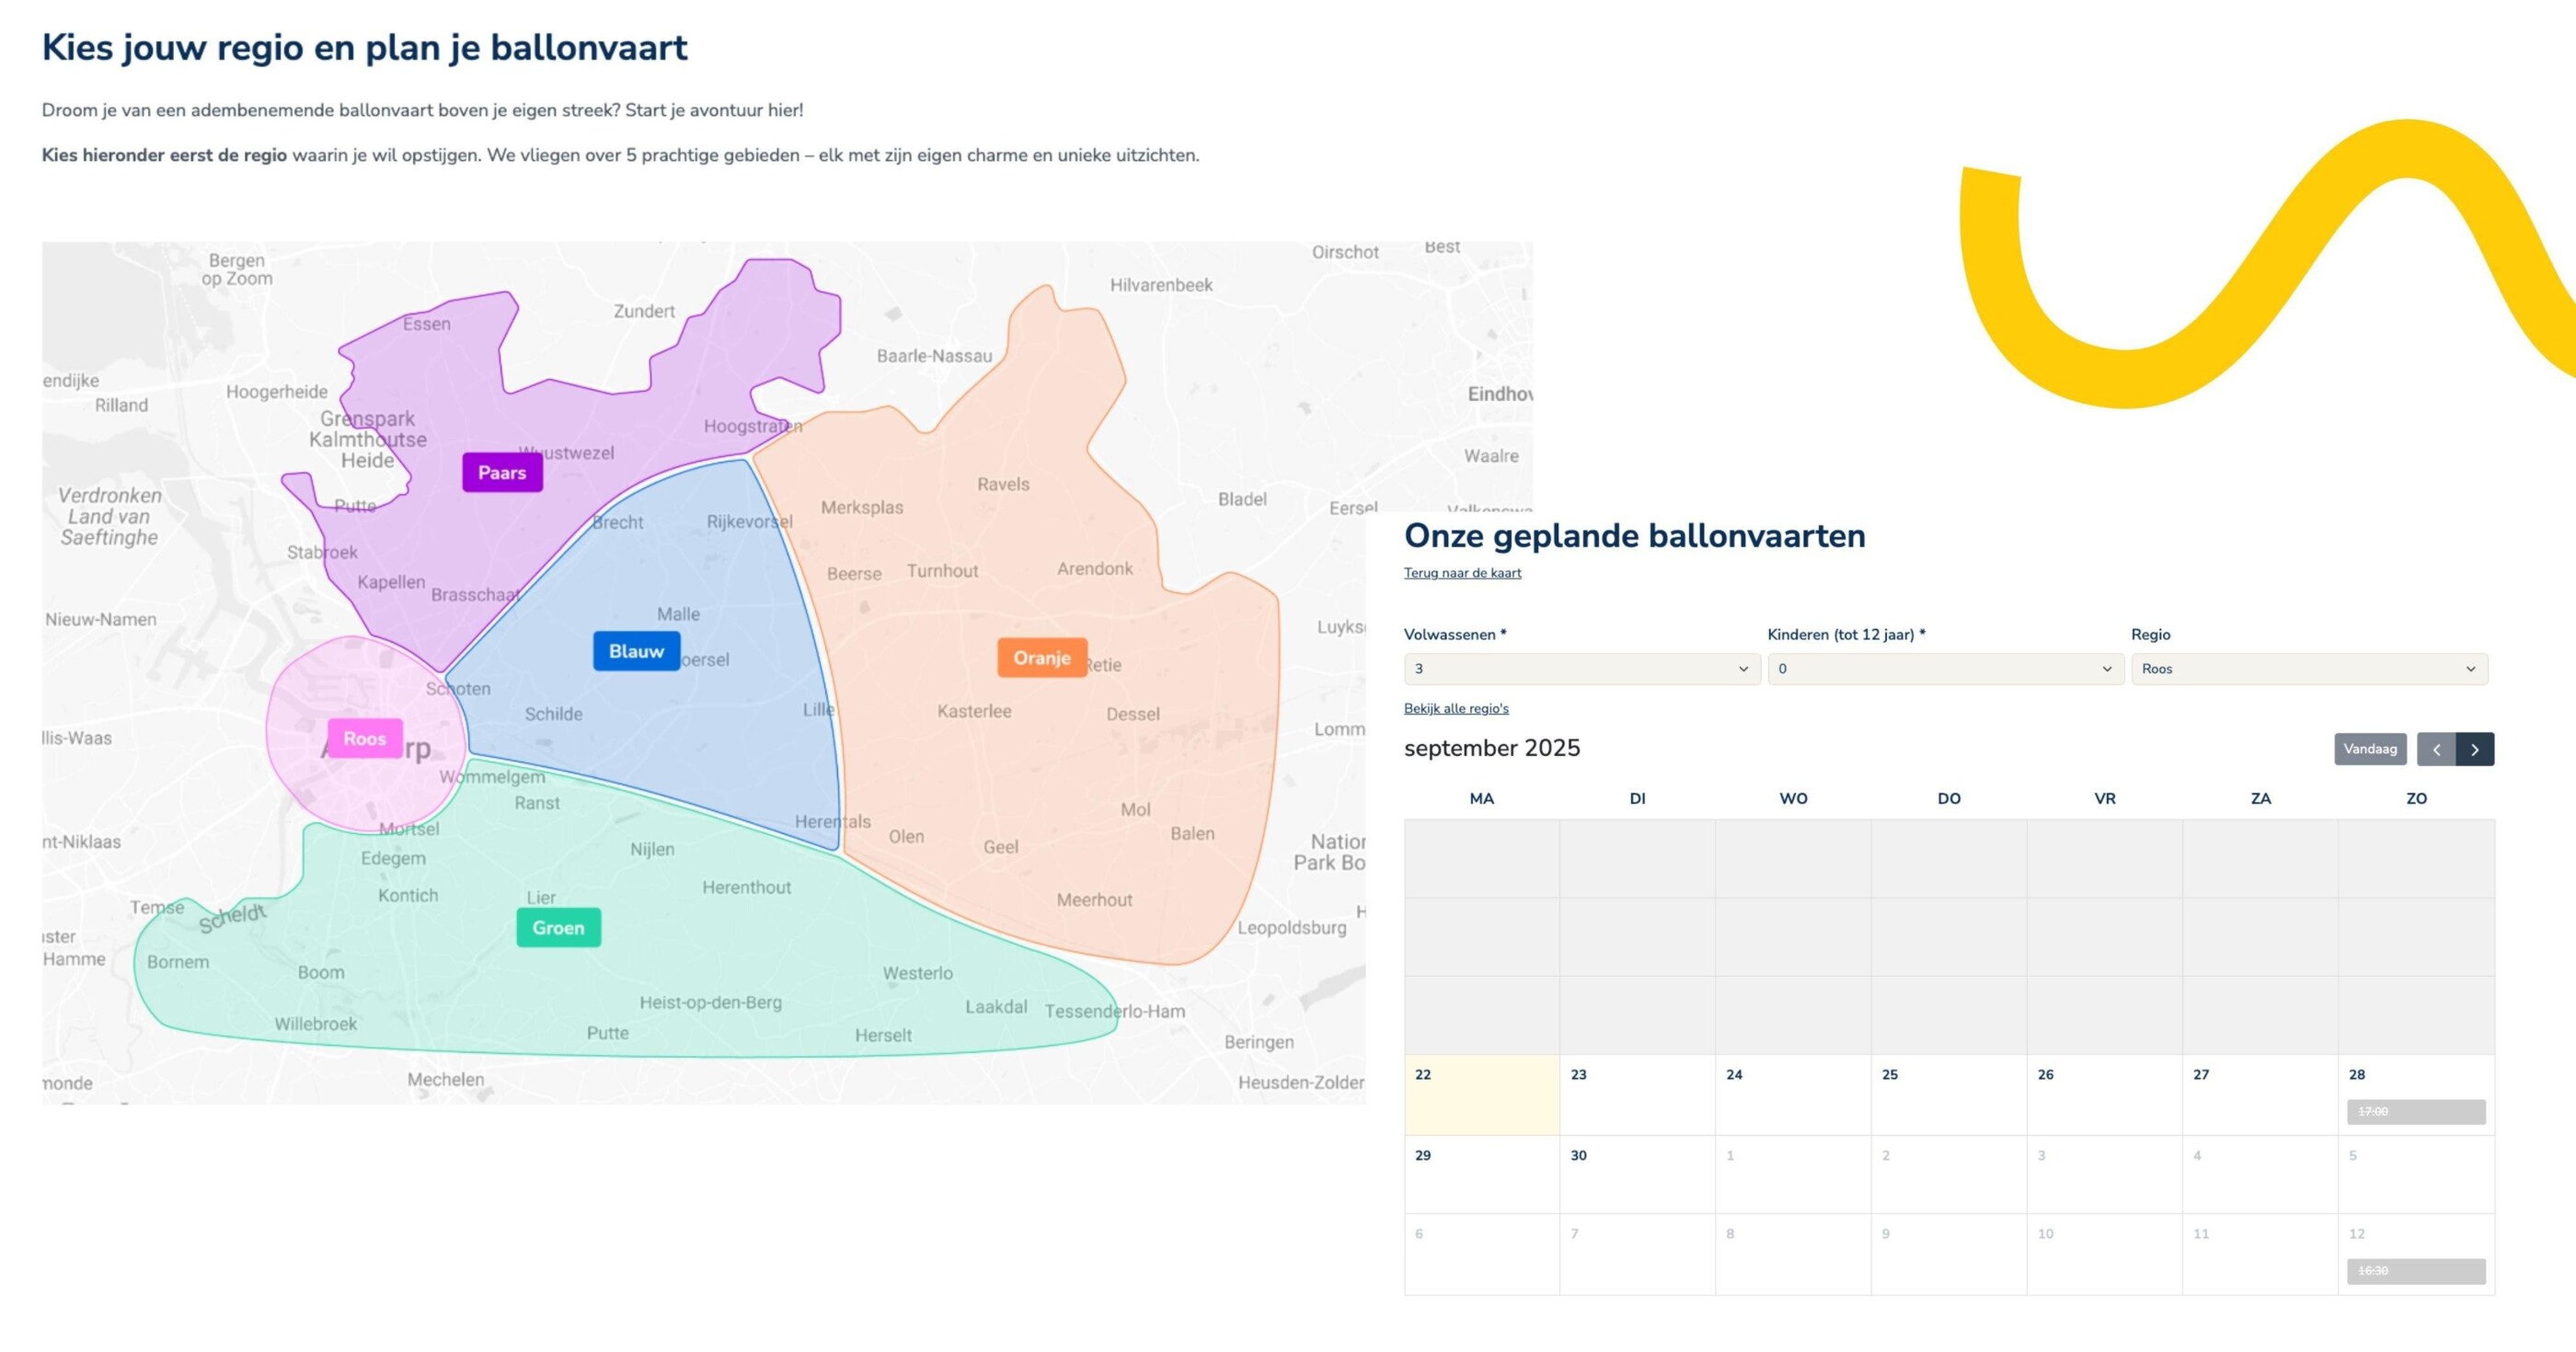Select the Oranje region label on map
This screenshot has width=2576, height=1352.
pos(1042,658)
